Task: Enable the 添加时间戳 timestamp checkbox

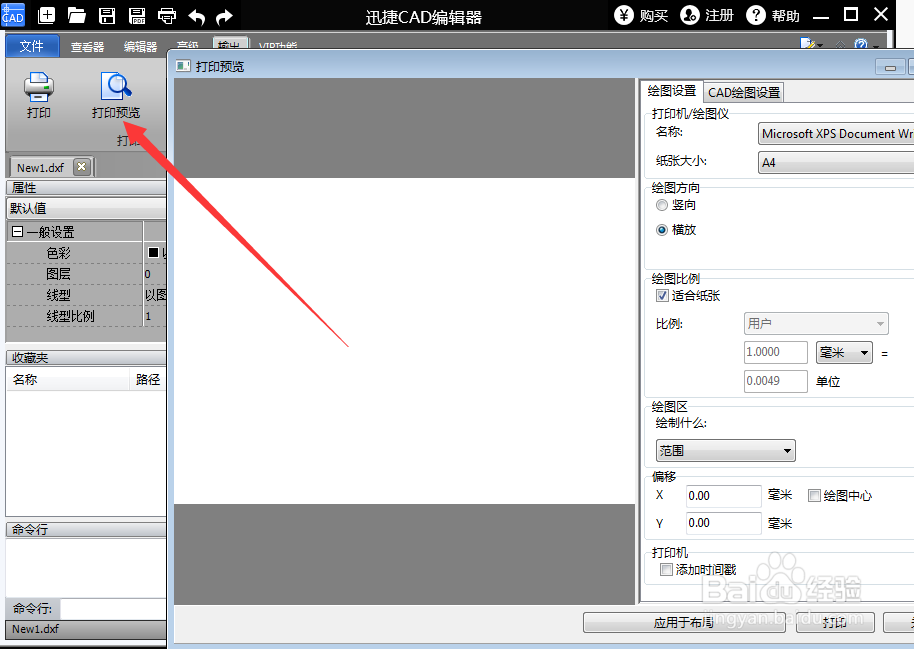Action: (666, 570)
